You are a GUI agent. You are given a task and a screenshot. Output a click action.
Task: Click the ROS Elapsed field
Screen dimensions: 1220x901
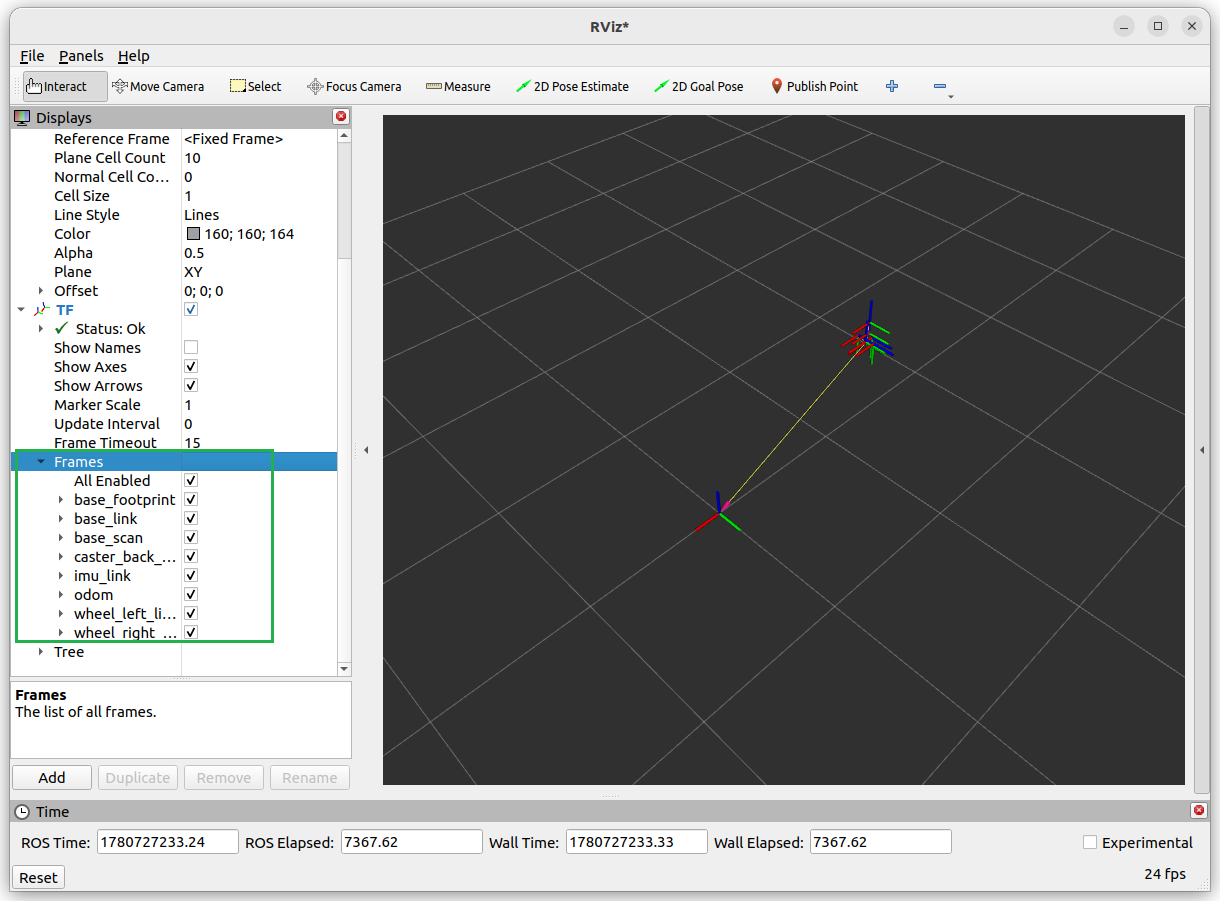click(x=412, y=842)
